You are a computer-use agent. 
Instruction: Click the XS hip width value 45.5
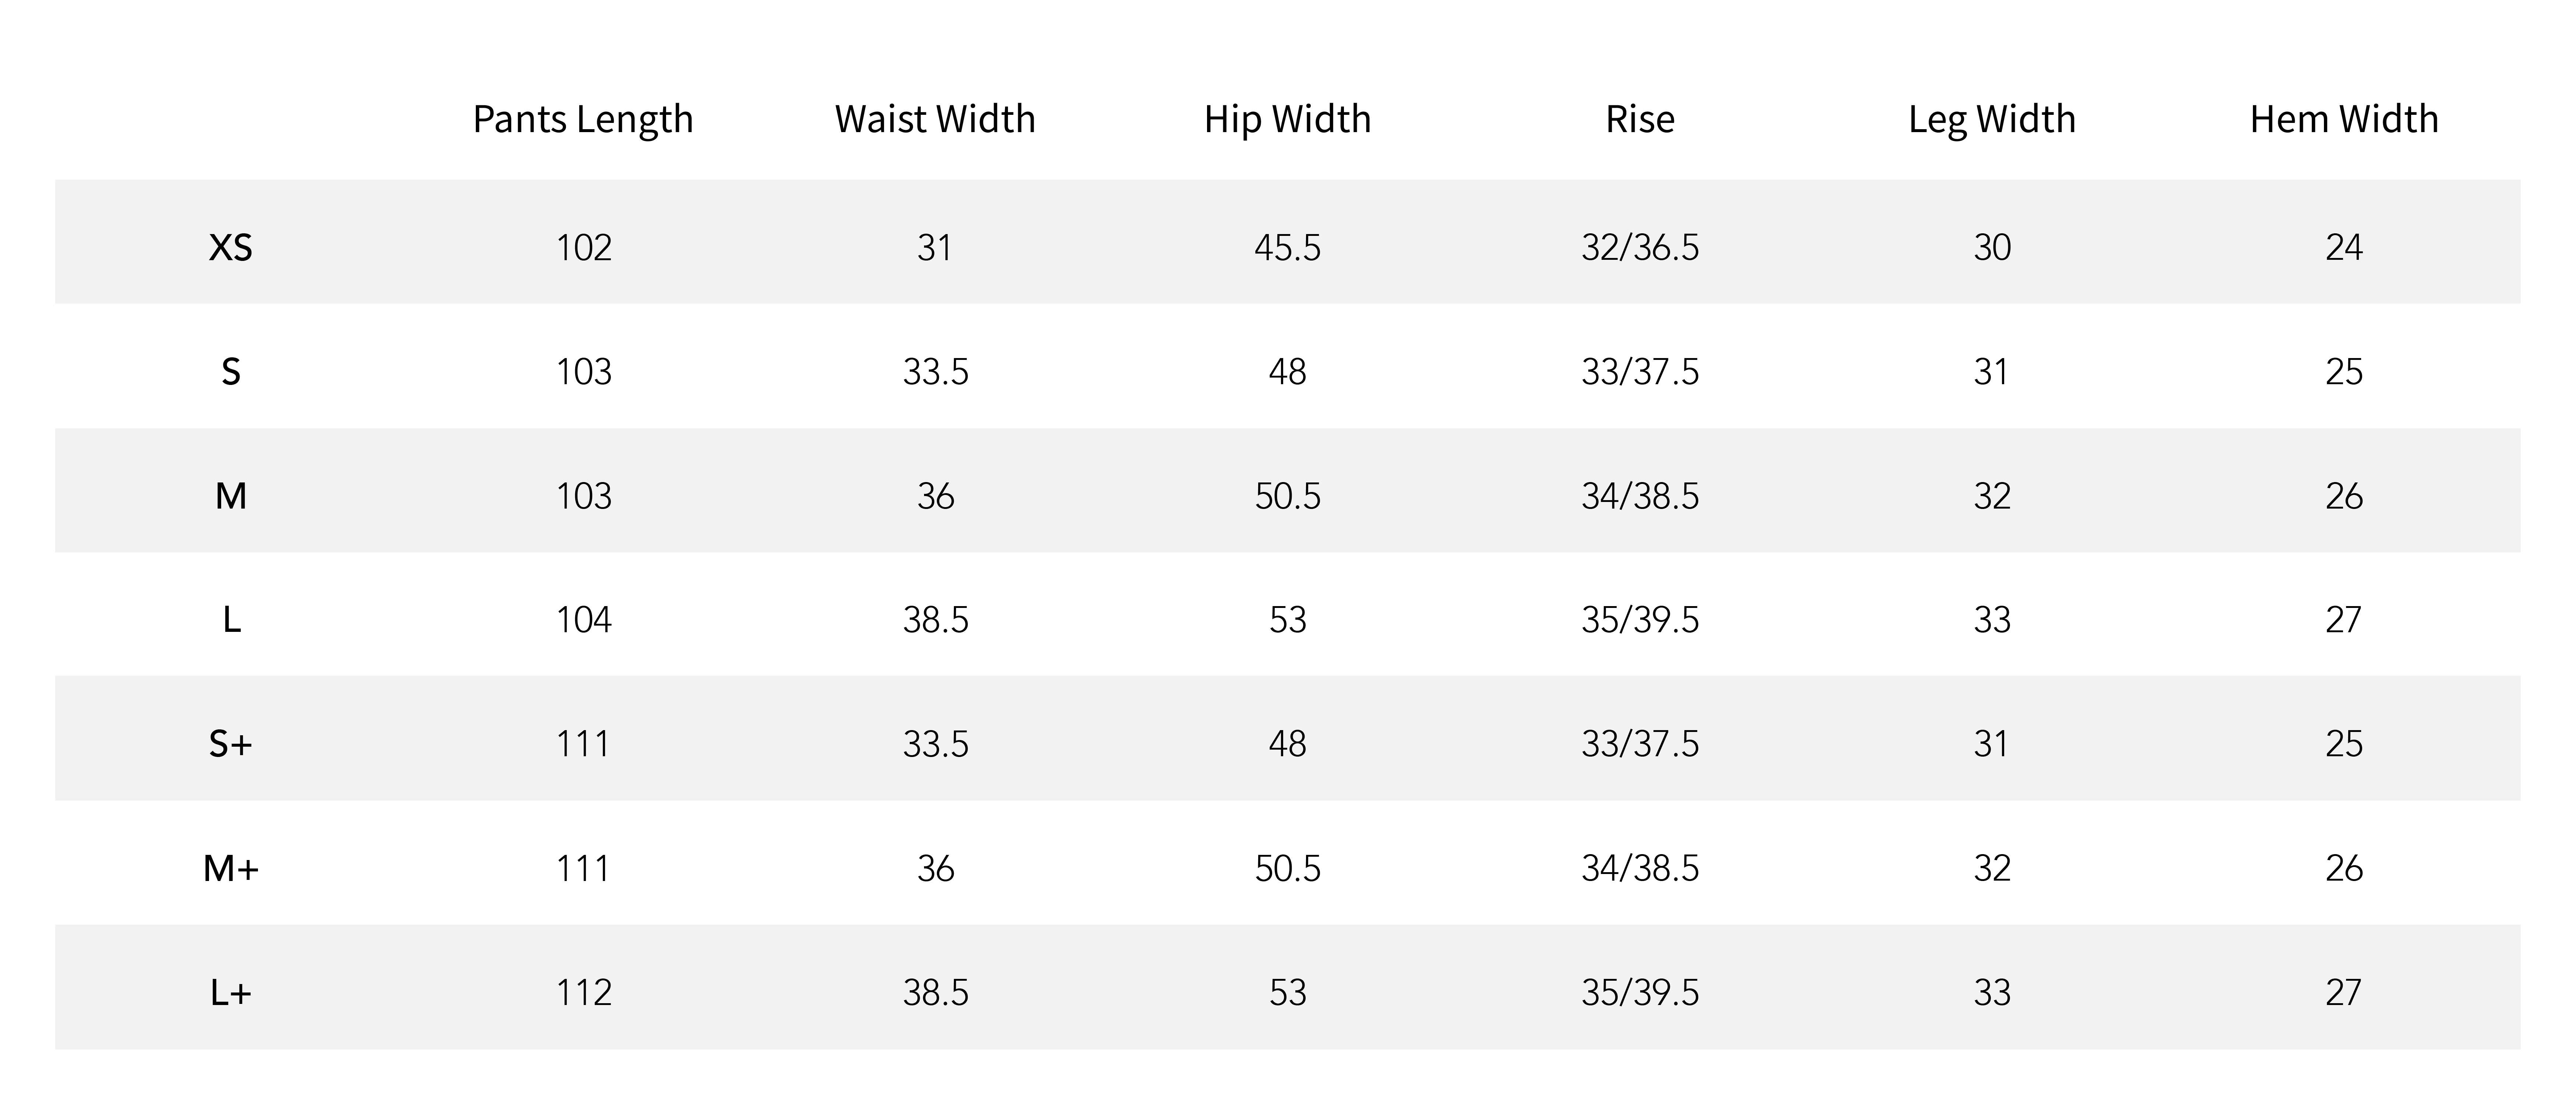(x=1288, y=247)
